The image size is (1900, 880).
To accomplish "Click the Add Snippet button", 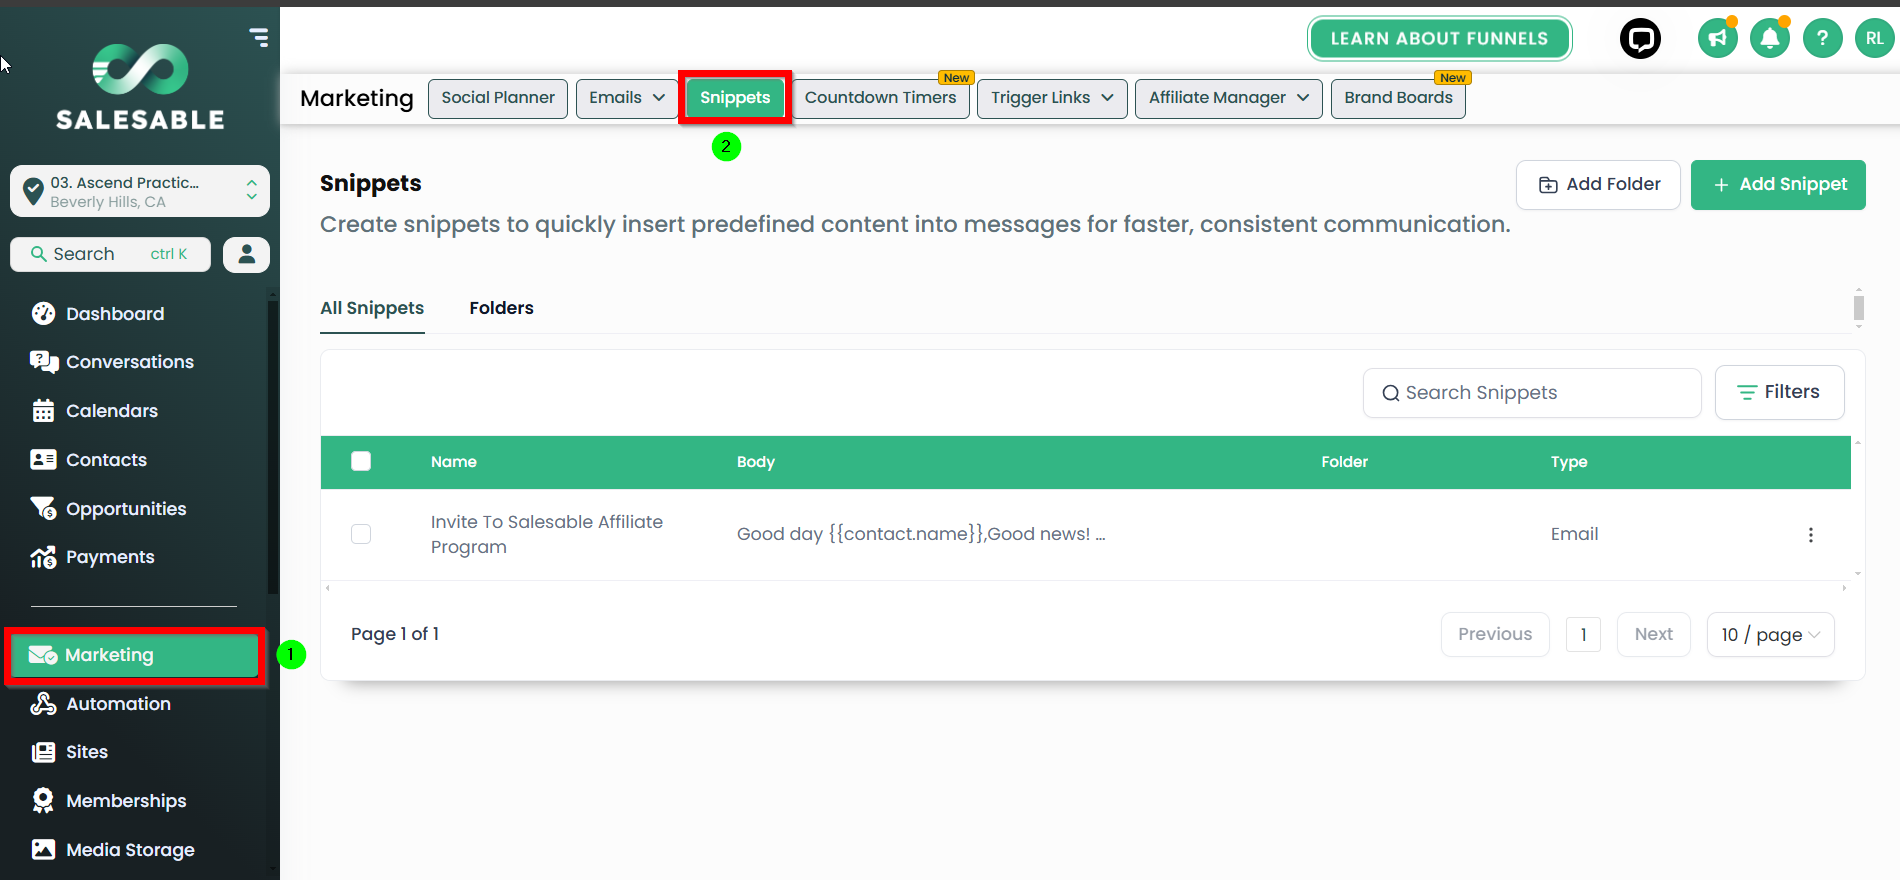I will (x=1778, y=185).
